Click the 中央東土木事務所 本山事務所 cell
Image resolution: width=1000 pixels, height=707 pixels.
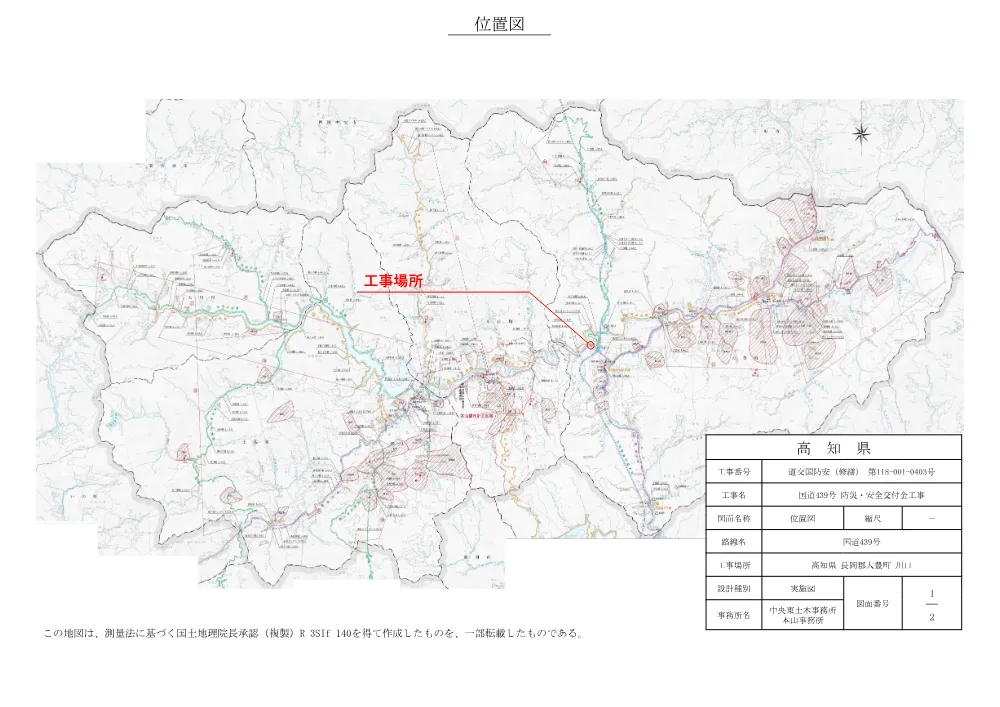[x=803, y=615]
